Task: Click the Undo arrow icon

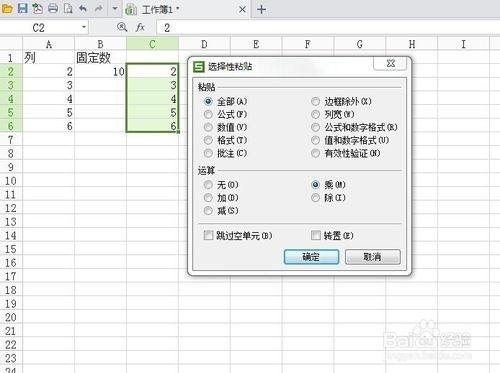Action: click(83, 8)
